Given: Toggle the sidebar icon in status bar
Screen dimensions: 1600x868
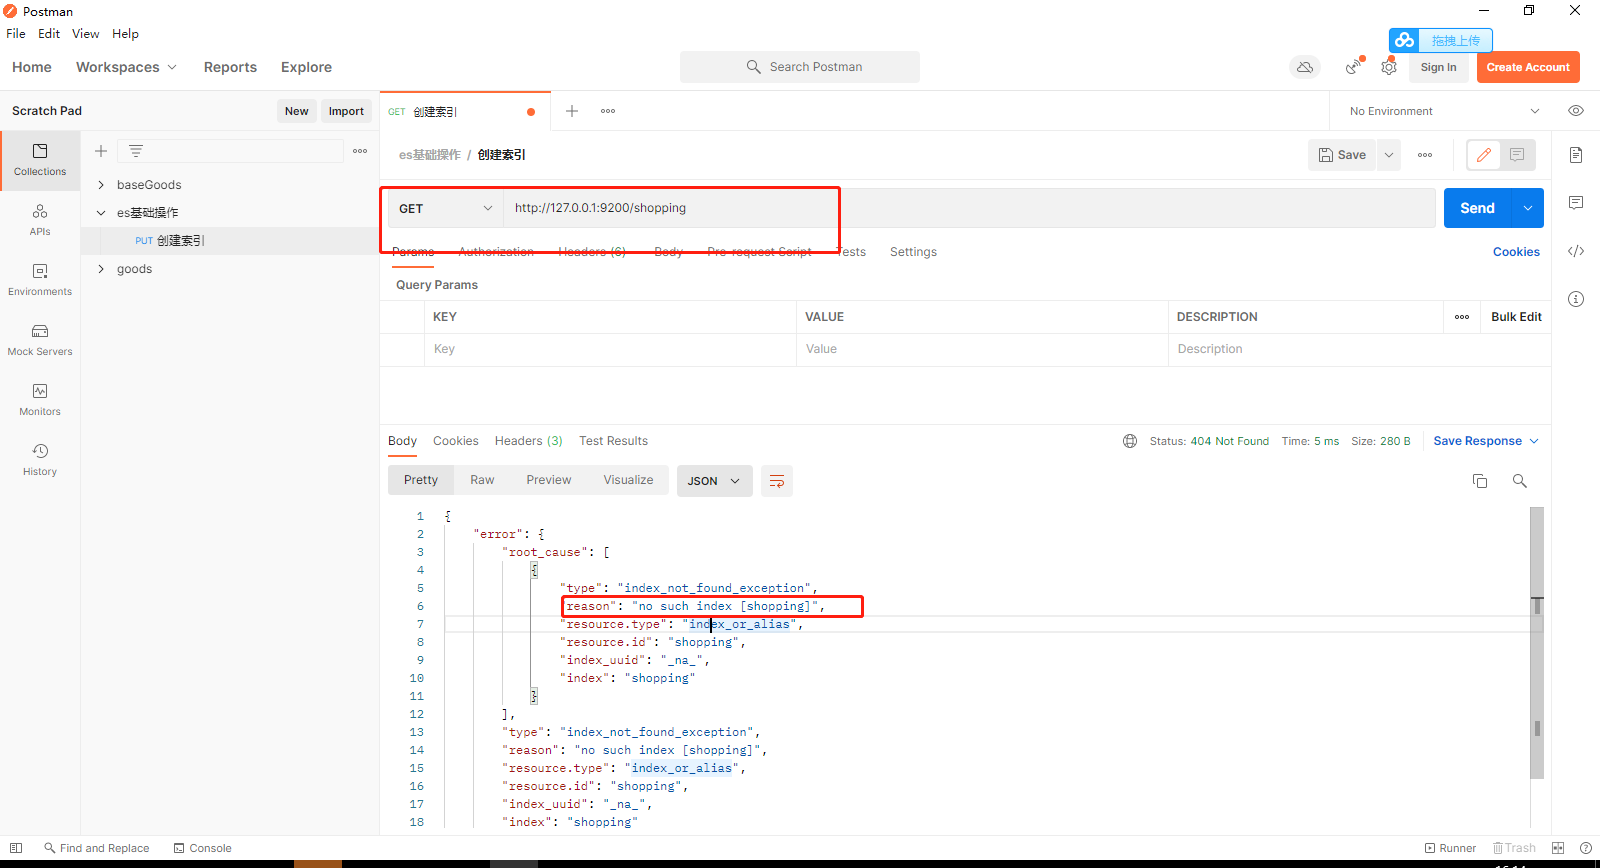Looking at the screenshot, I should (x=16, y=848).
